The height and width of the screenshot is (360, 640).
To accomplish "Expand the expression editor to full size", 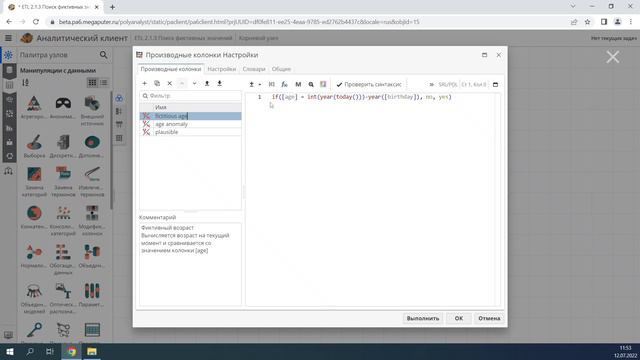I will coord(496,84).
